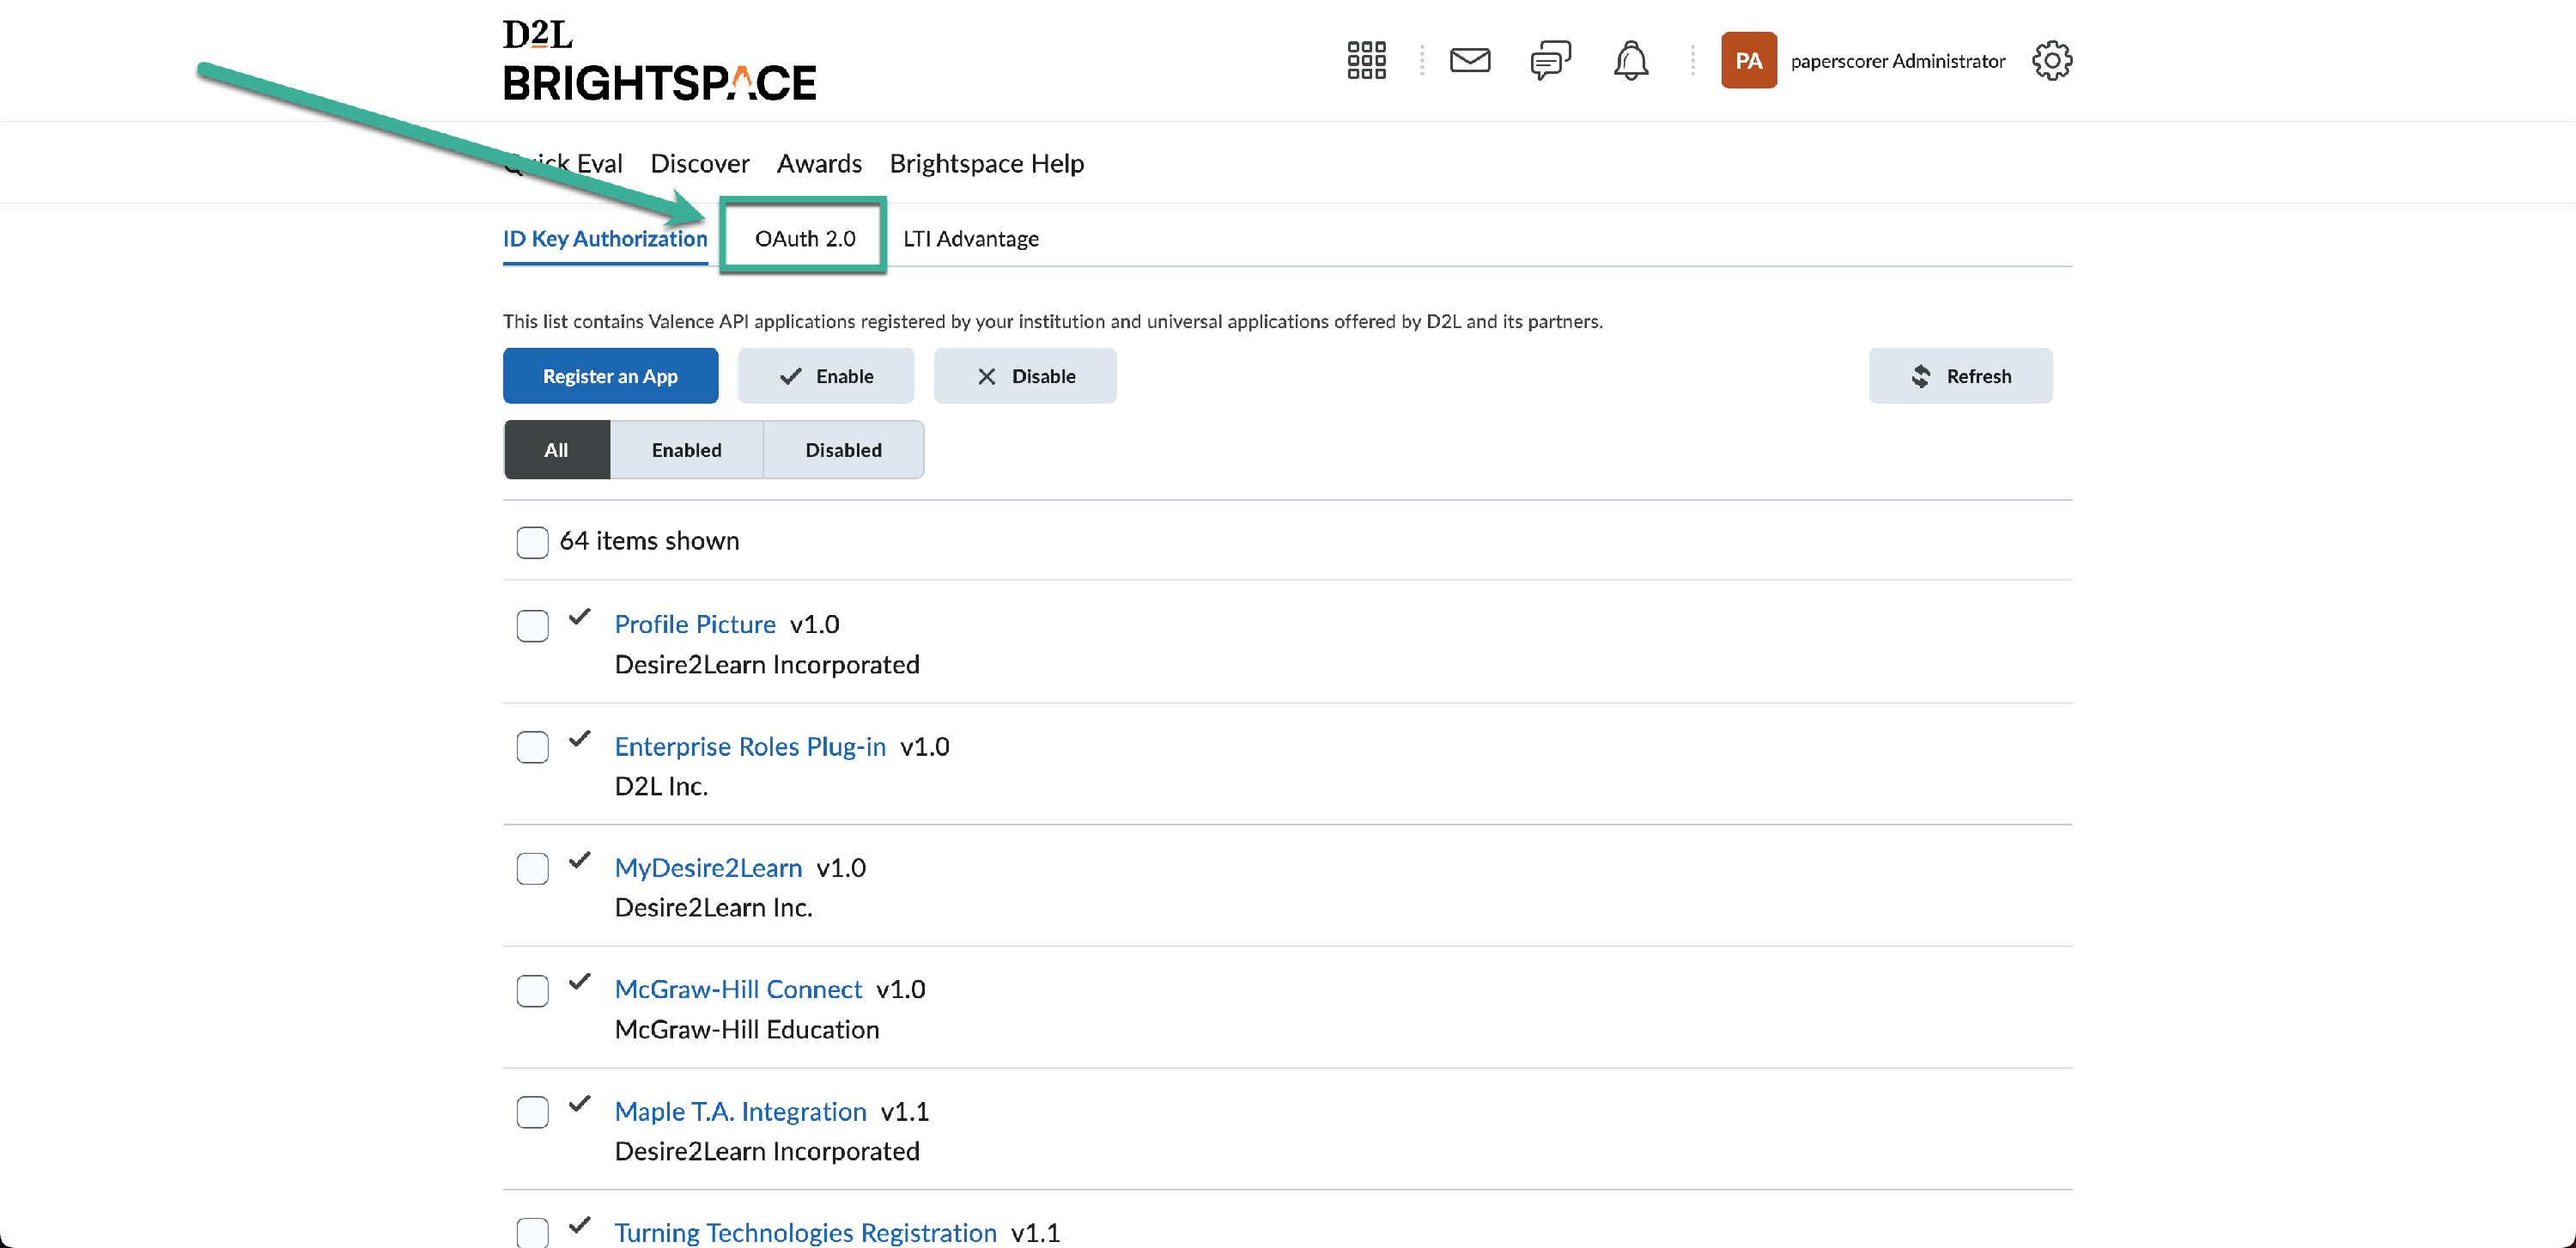Screen dimensions: 2576x1248
Task: Open subscription alerts chat icon
Action: (x=1550, y=60)
